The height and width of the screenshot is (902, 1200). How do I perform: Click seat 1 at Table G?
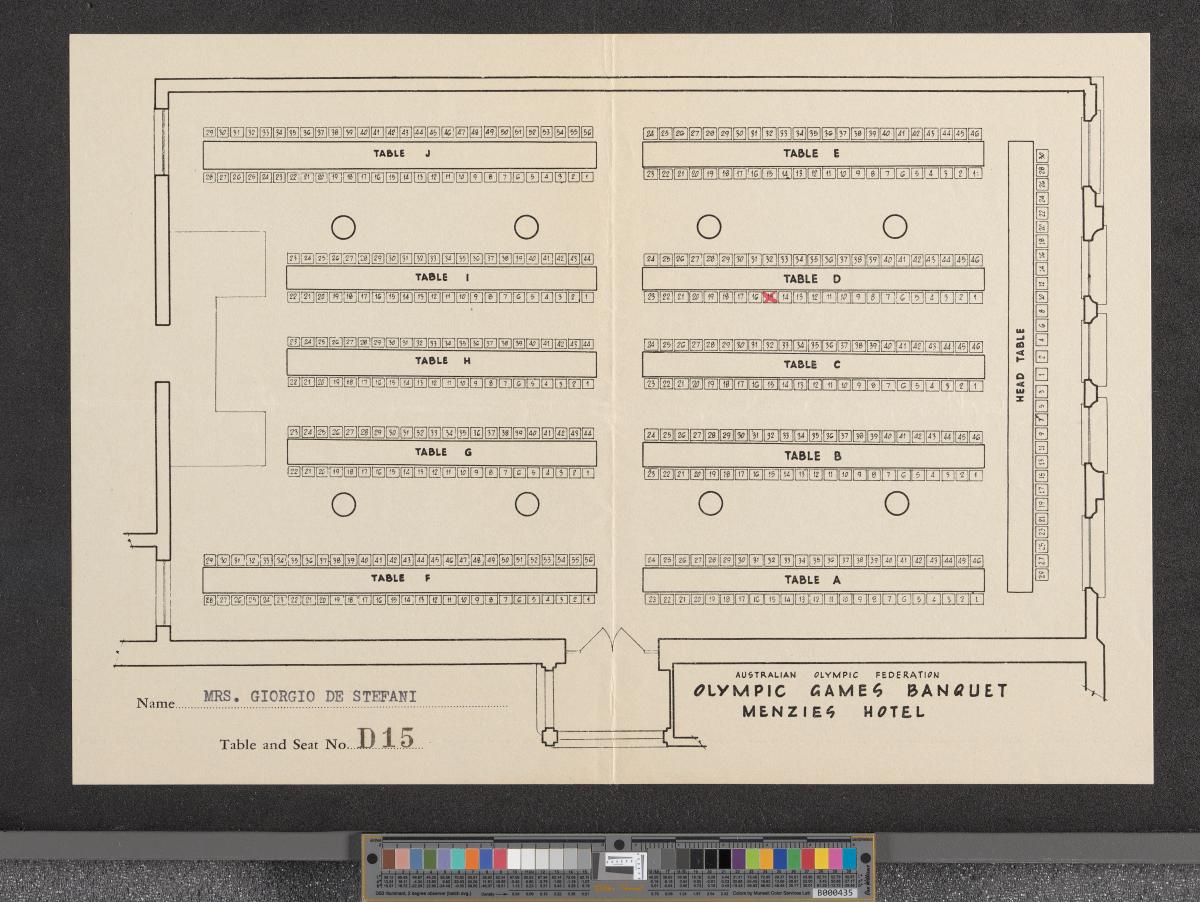(588, 472)
